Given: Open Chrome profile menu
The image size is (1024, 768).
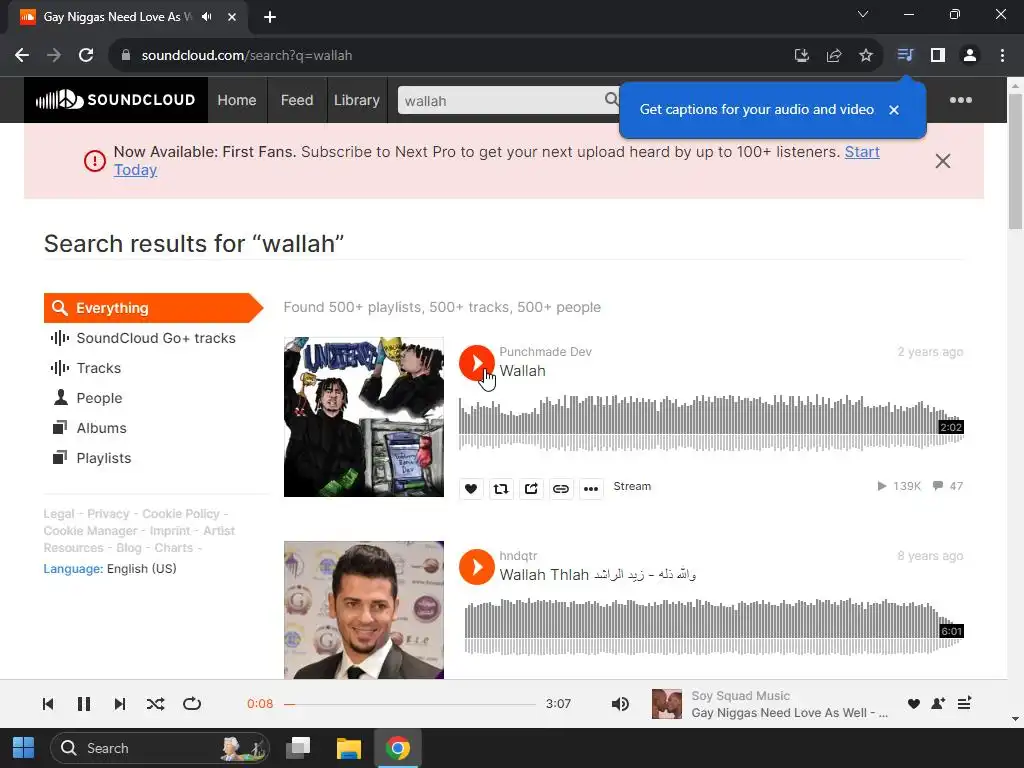Looking at the screenshot, I should pos(970,56).
